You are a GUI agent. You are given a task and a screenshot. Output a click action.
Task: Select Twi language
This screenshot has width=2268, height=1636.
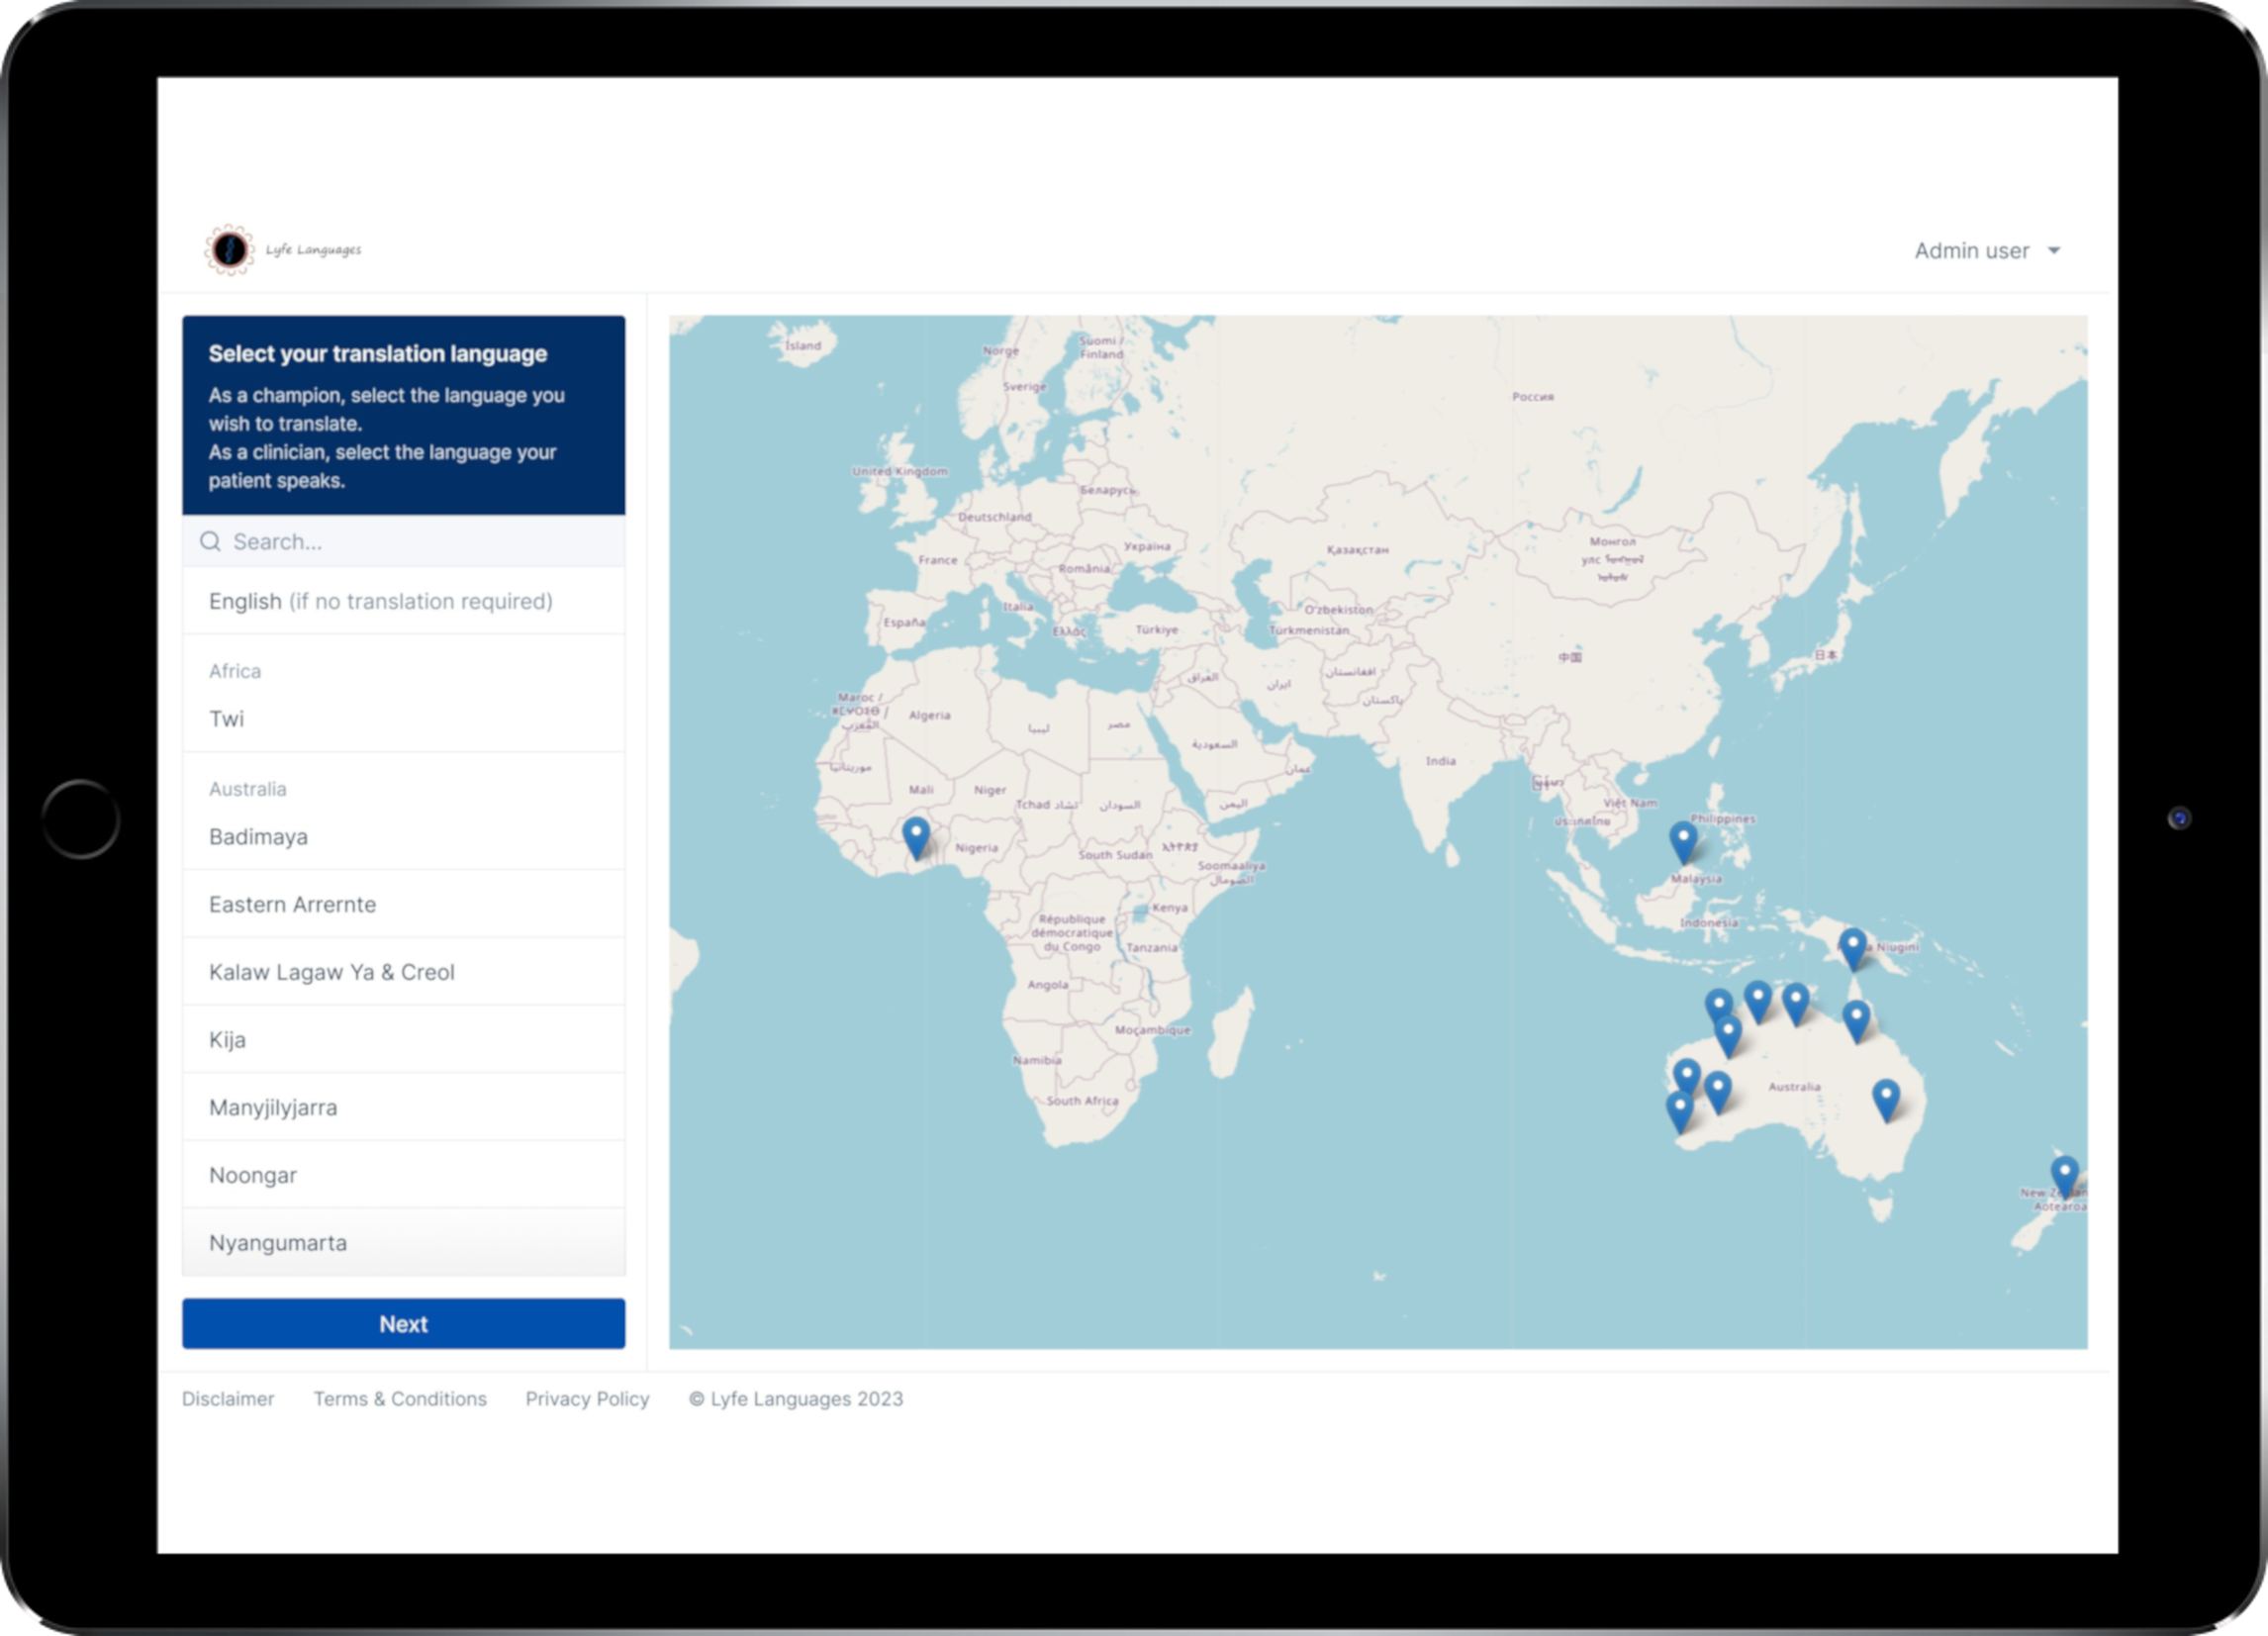pyautogui.click(x=227, y=719)
